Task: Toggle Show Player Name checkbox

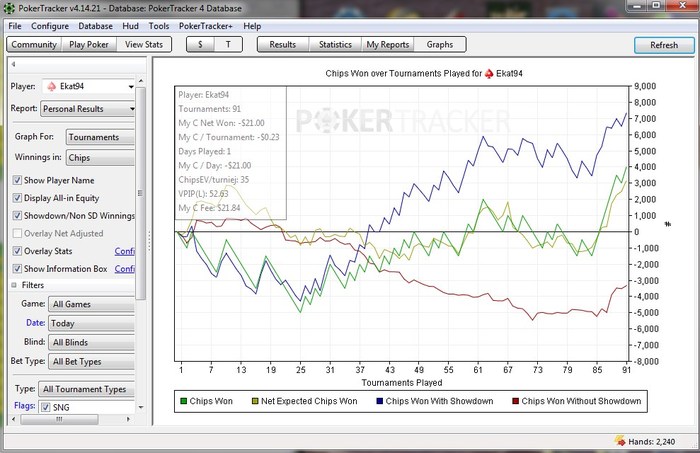Action: (x=17, y=180)
